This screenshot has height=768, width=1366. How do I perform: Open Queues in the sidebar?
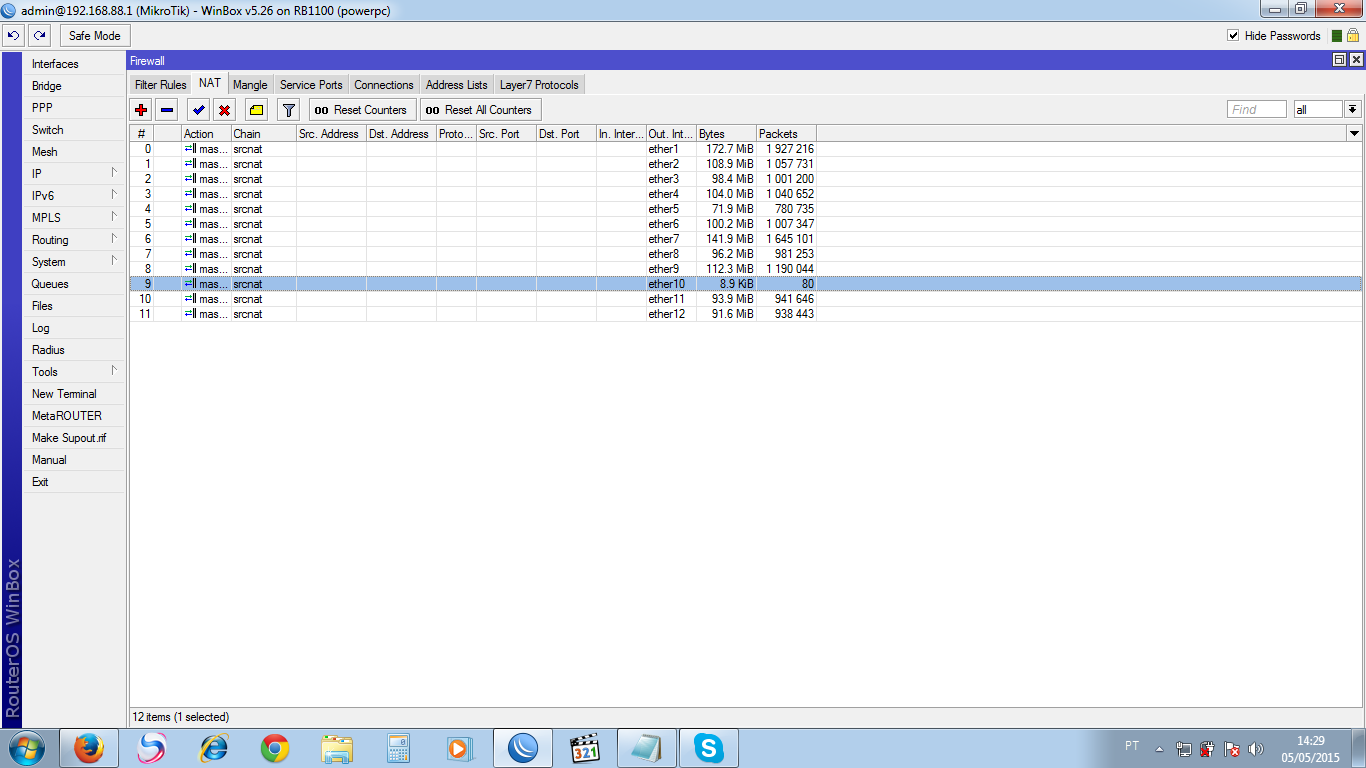75,284
